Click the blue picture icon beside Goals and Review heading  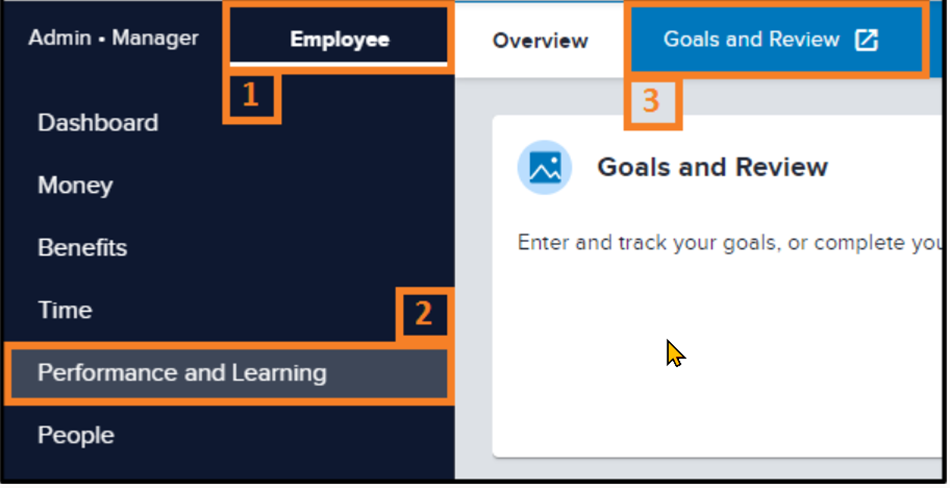(x=545, y=167)
